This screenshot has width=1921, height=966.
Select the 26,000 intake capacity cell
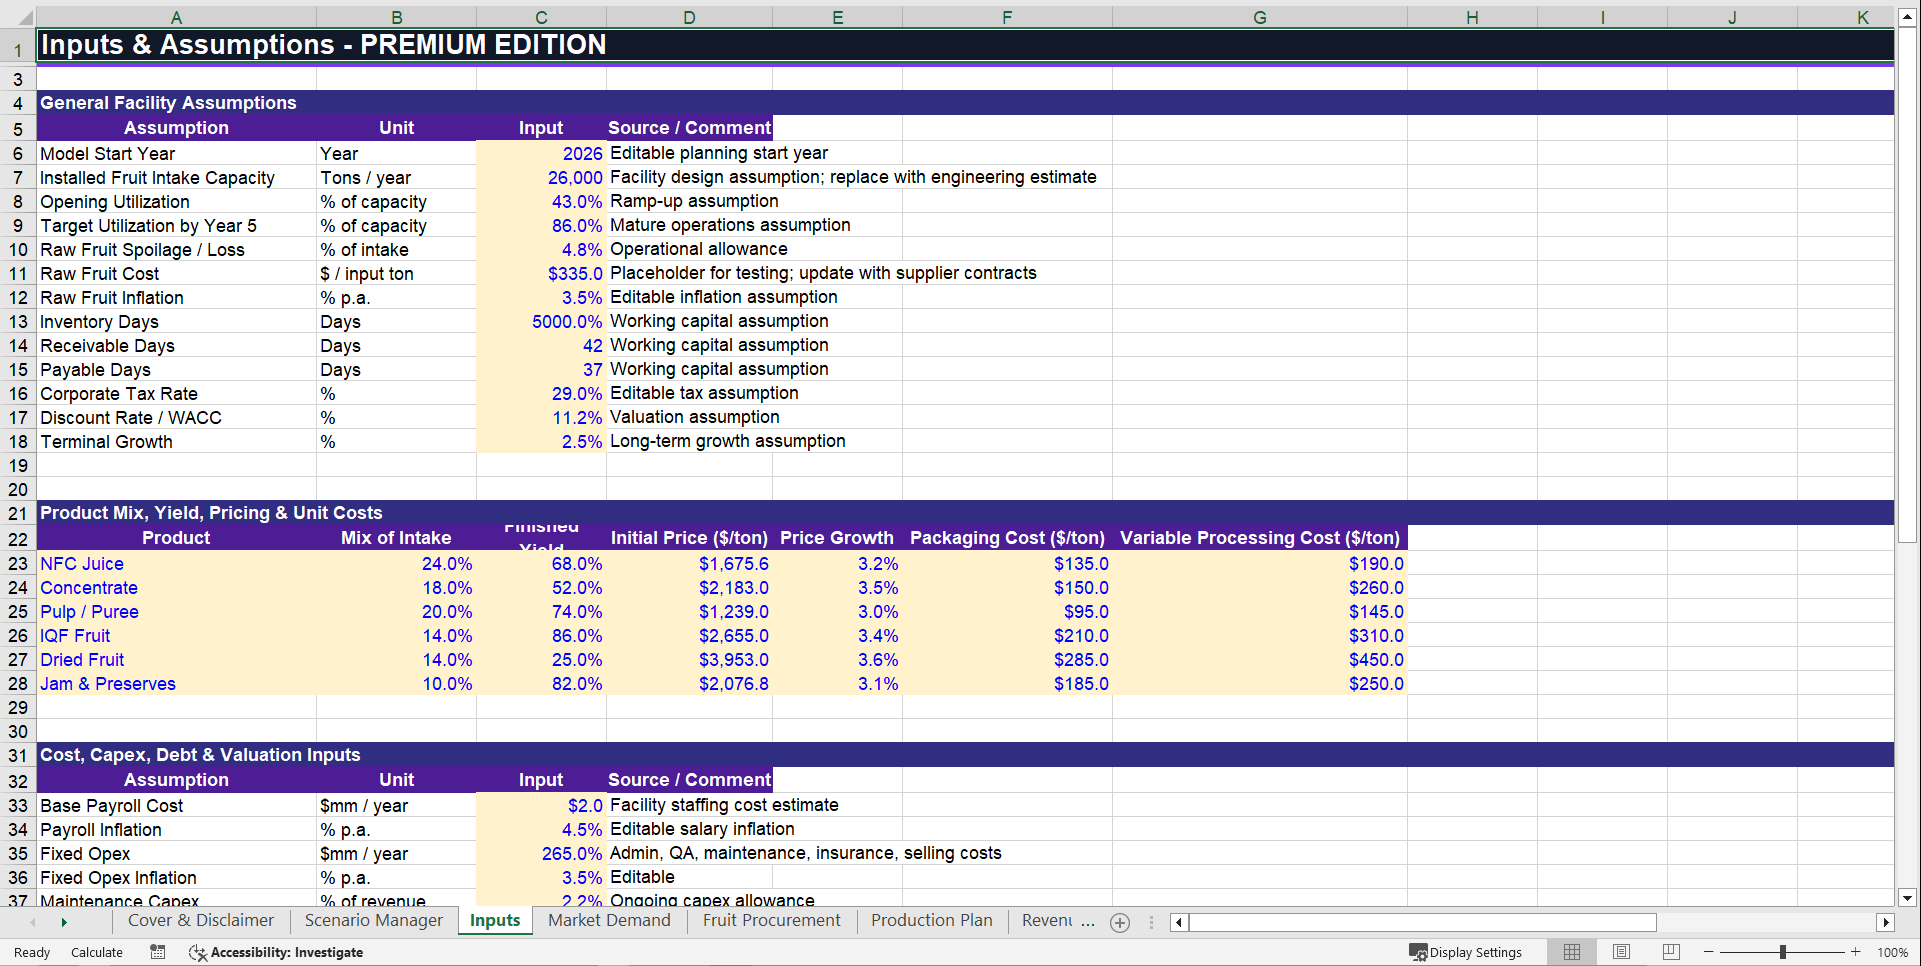click(x=541, y=177)
